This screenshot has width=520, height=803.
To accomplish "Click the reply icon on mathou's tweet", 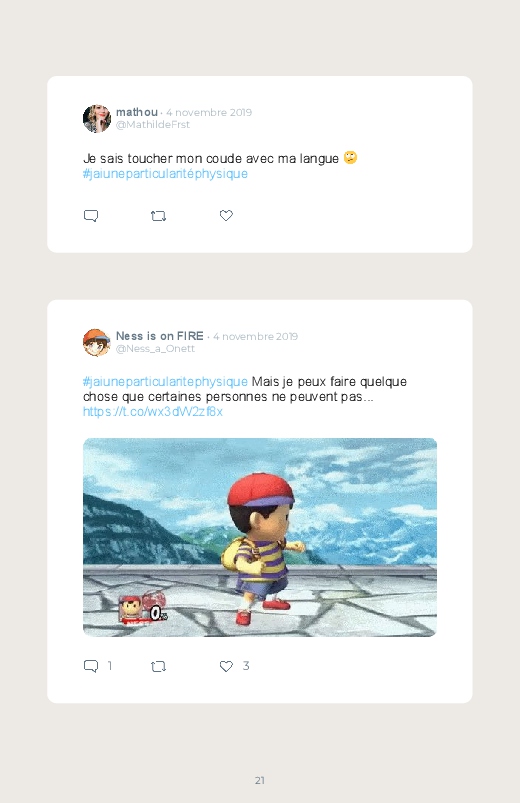I will 91,216.
